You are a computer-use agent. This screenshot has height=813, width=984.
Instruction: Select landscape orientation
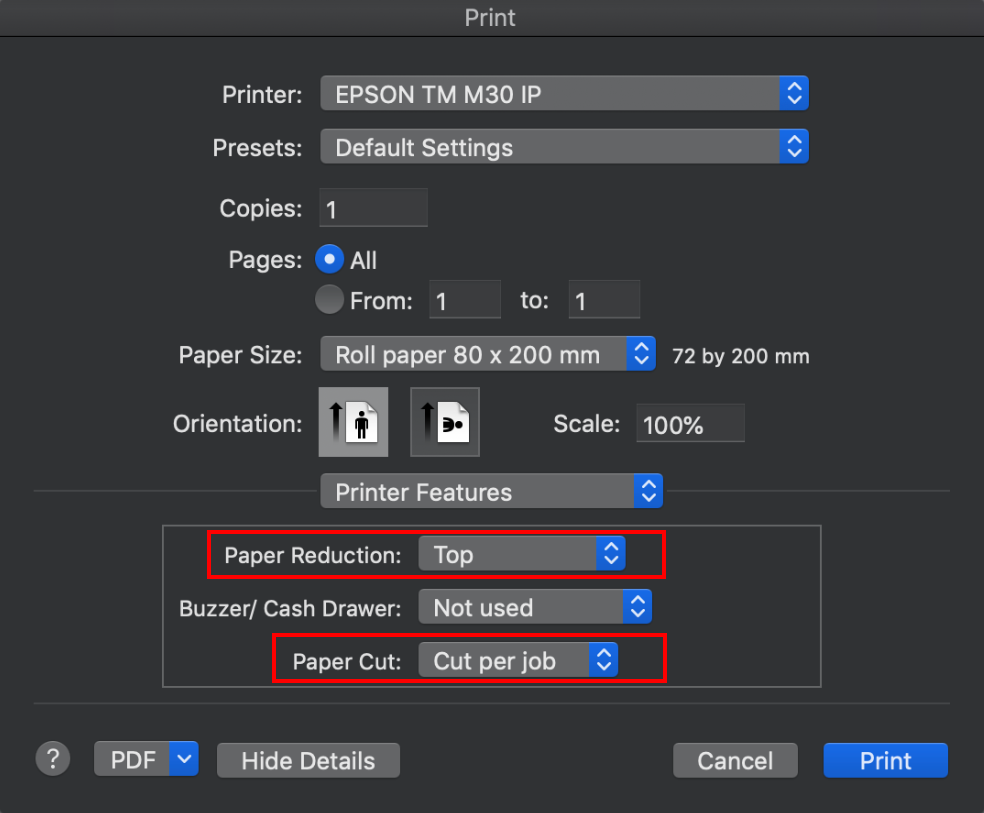click(444, 421)
